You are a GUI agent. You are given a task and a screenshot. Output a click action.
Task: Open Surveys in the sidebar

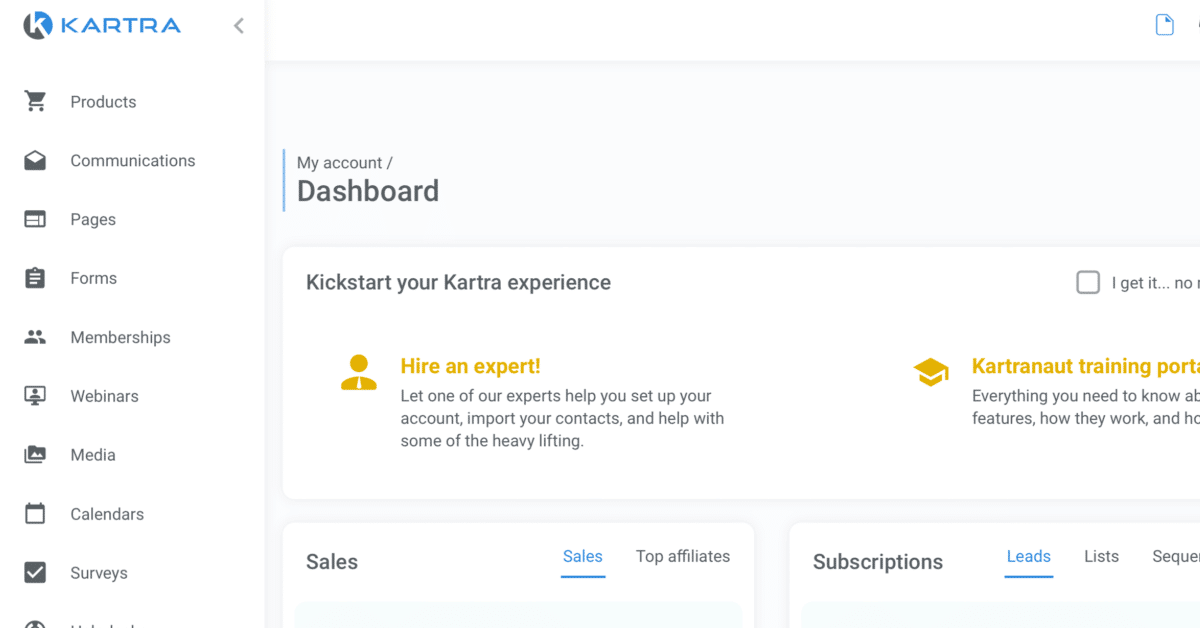coord(99,574)
